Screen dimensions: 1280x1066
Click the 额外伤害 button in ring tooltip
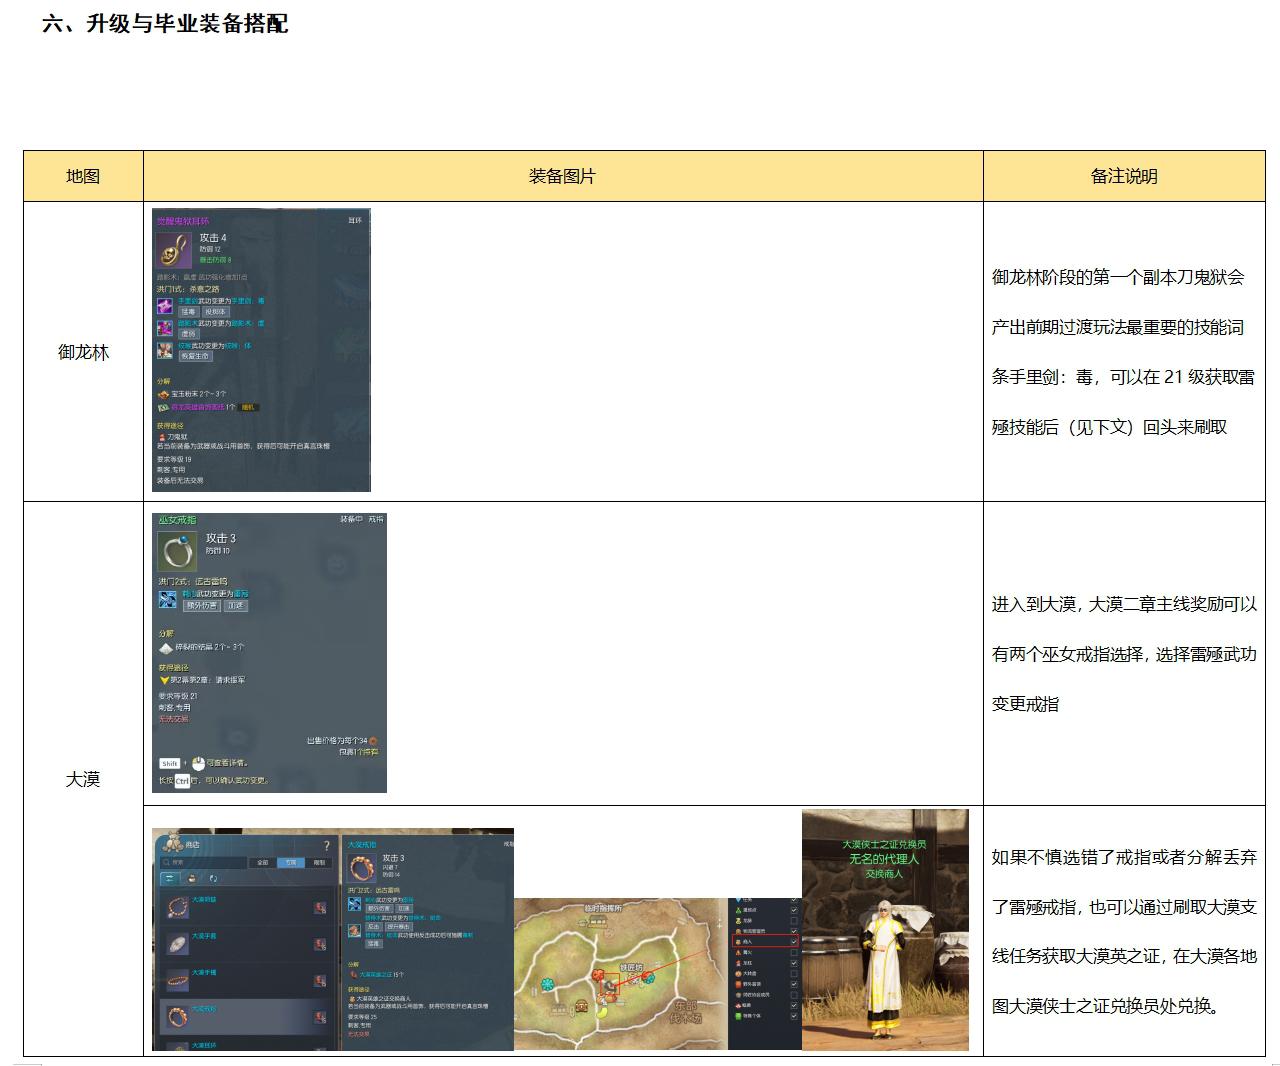(202, 606)
